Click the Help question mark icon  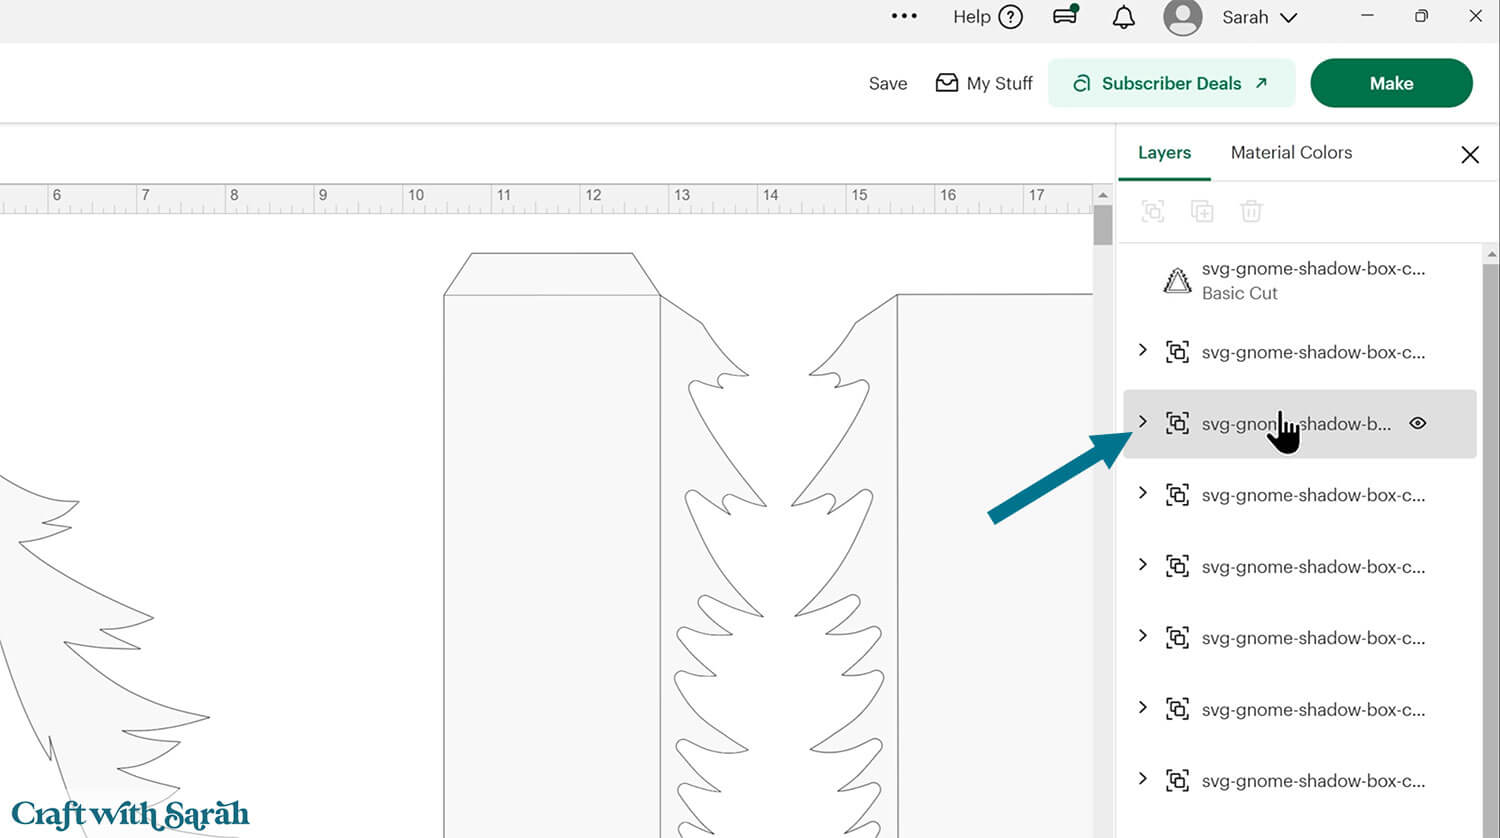(x=1011, y=17)
